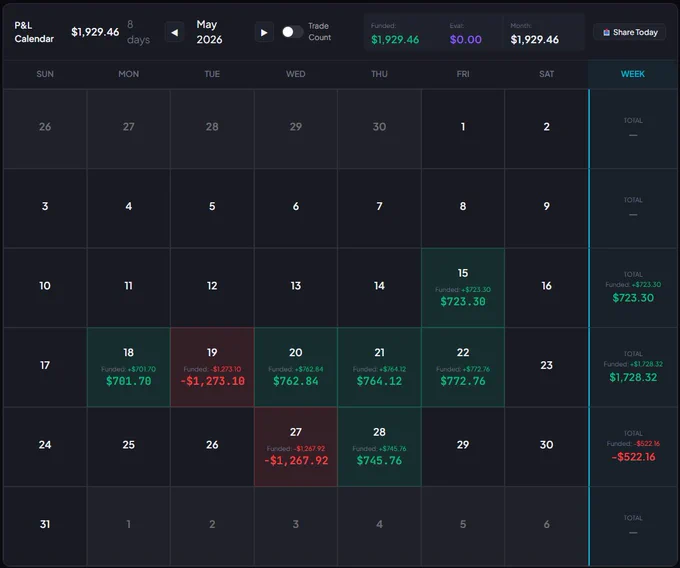This screenshot has width=680, height=568.
Task: Open May 19 loss cell -$1,273.10
Action: [x=212, y=367]
